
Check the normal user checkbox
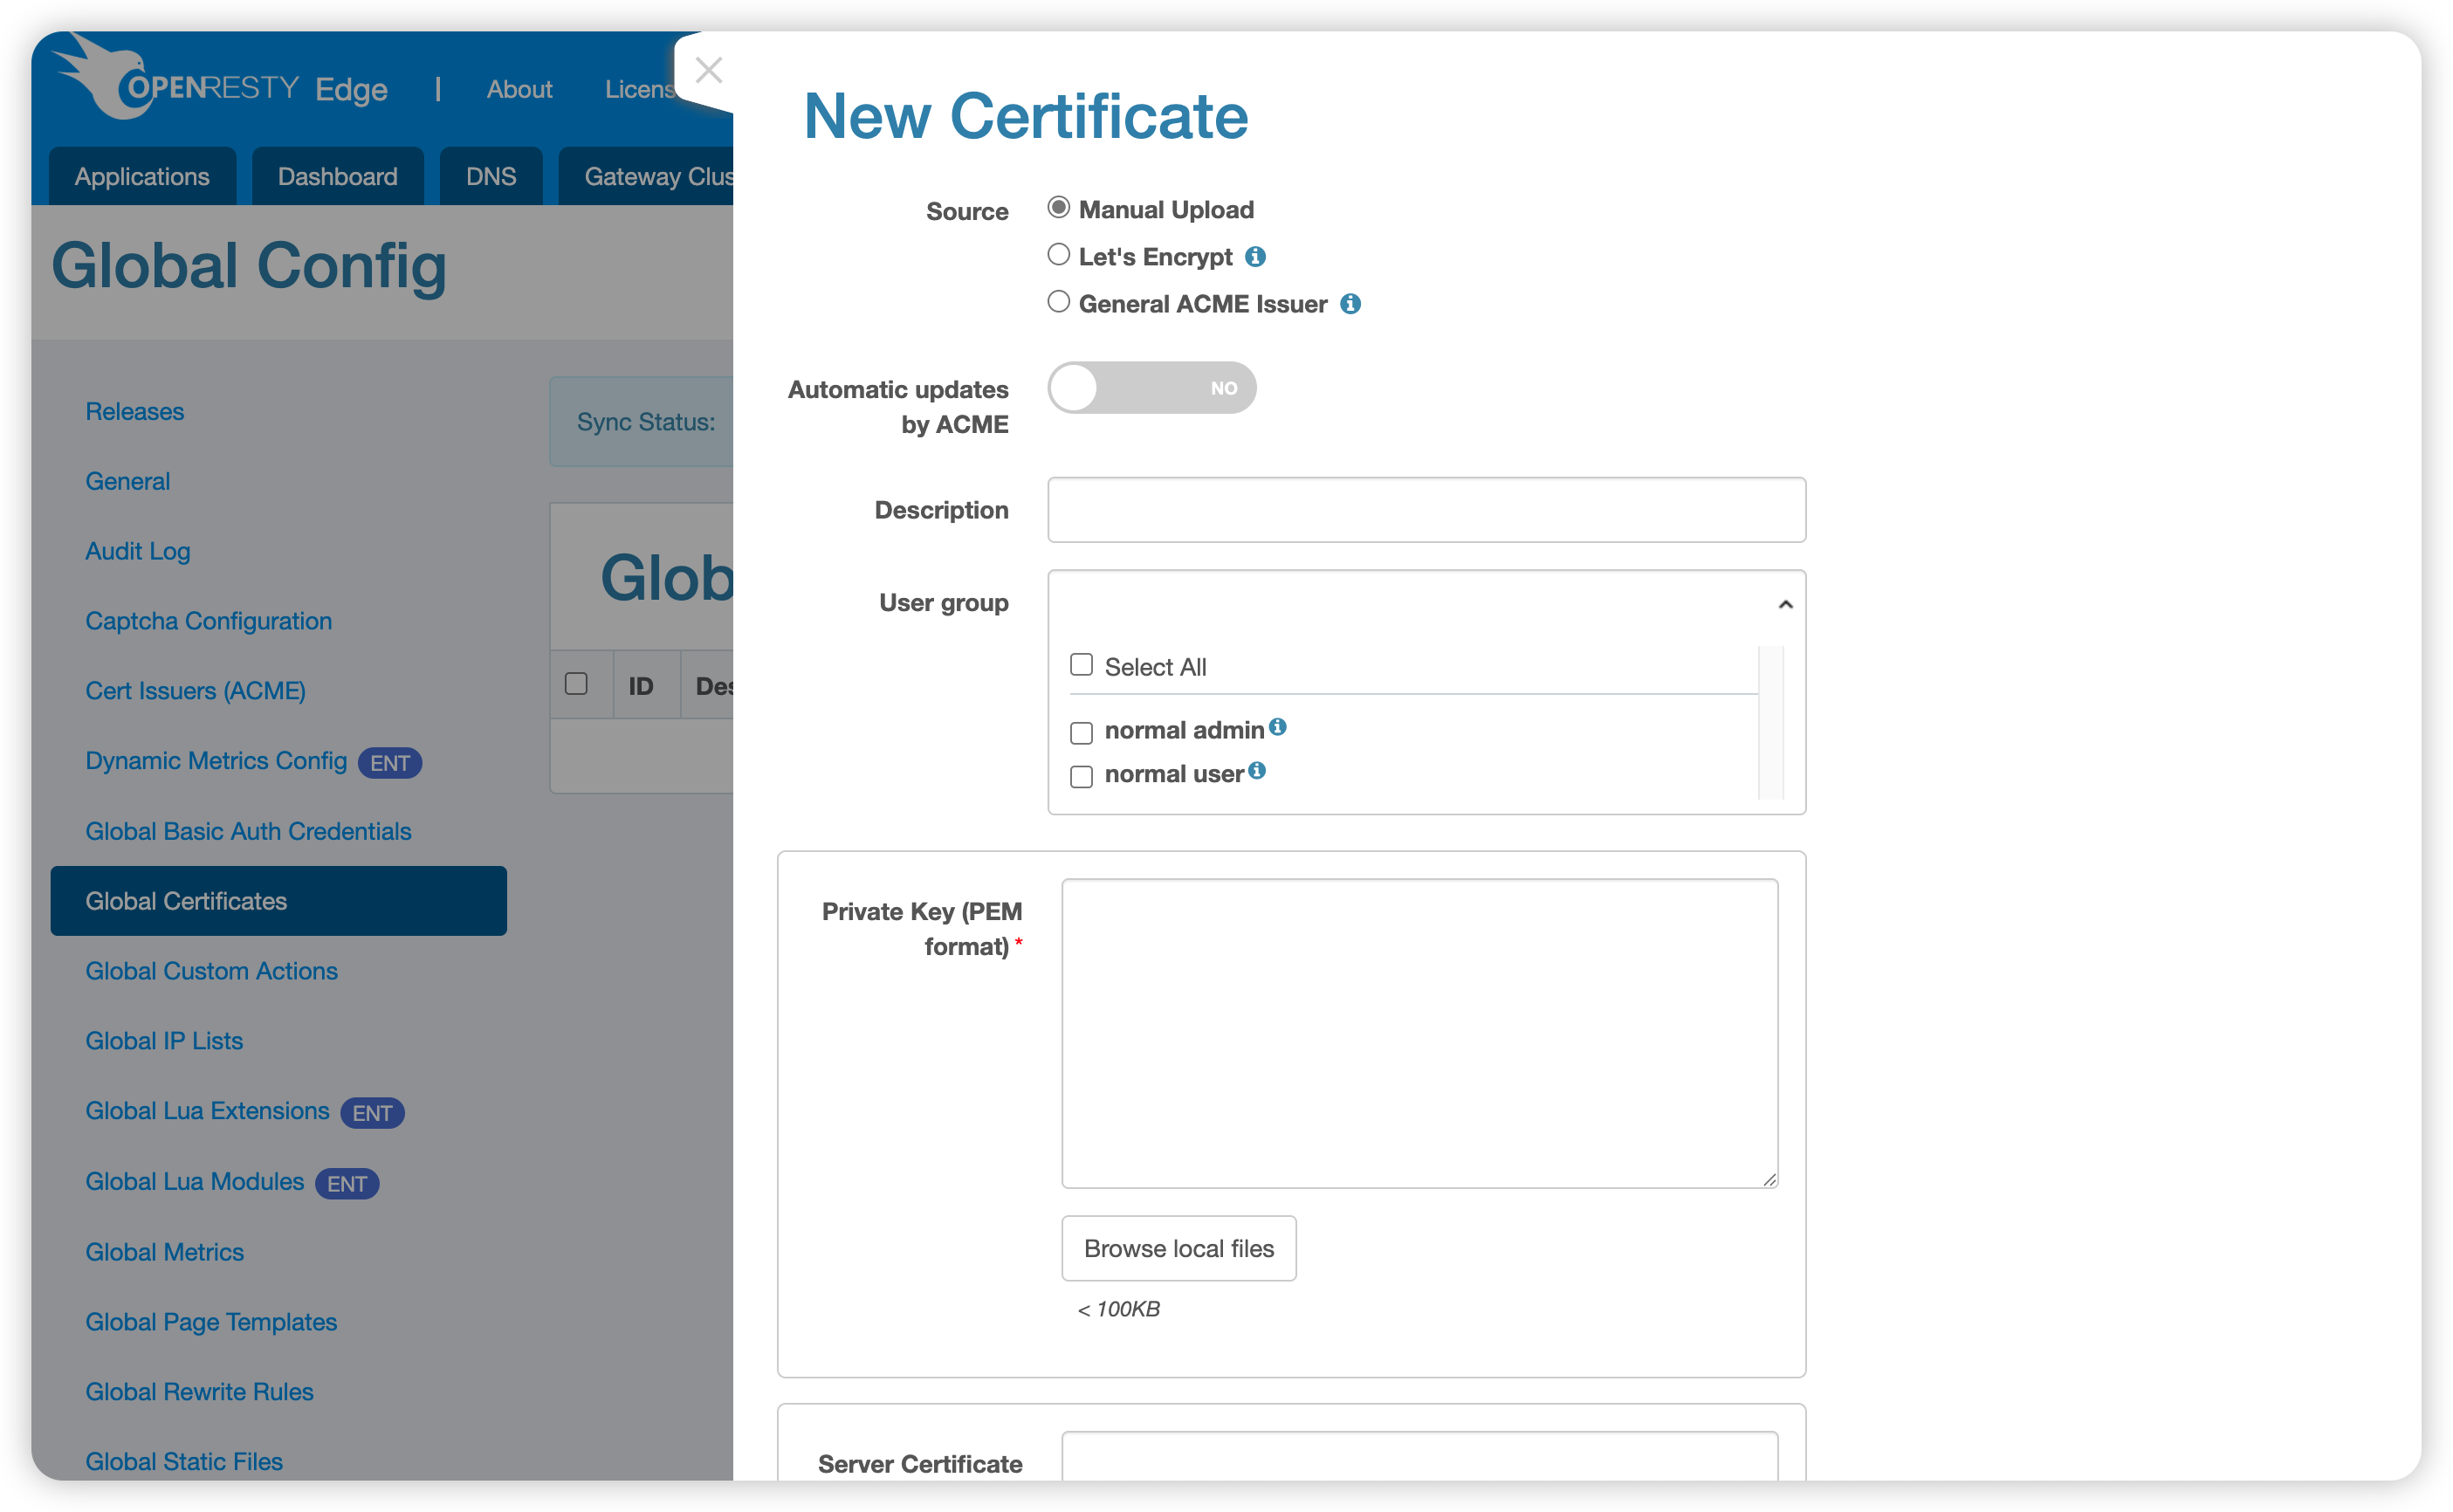(x=1081, y=777)
